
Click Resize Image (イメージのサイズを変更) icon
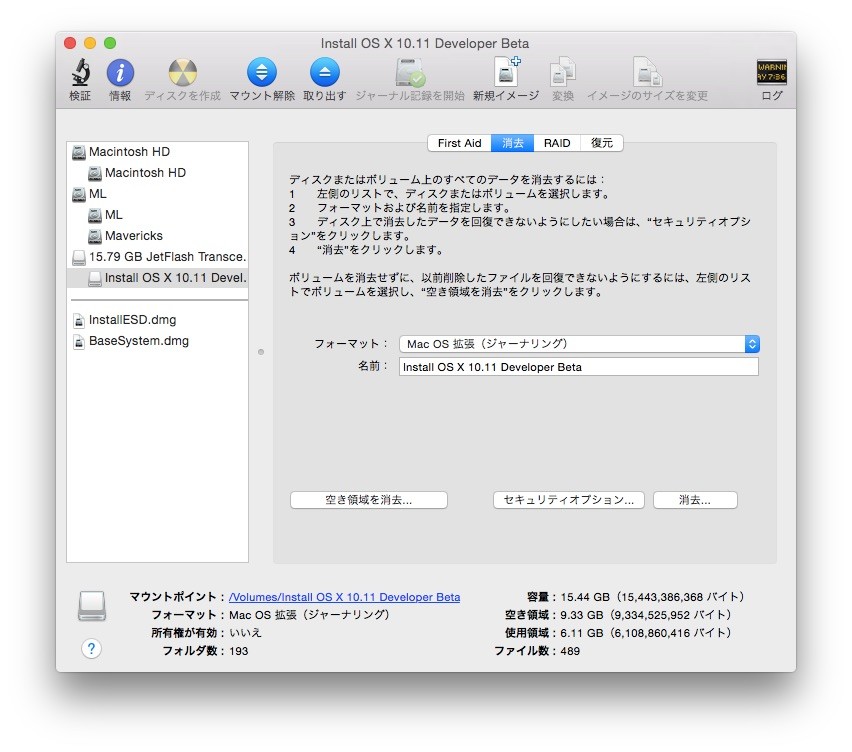647,72
